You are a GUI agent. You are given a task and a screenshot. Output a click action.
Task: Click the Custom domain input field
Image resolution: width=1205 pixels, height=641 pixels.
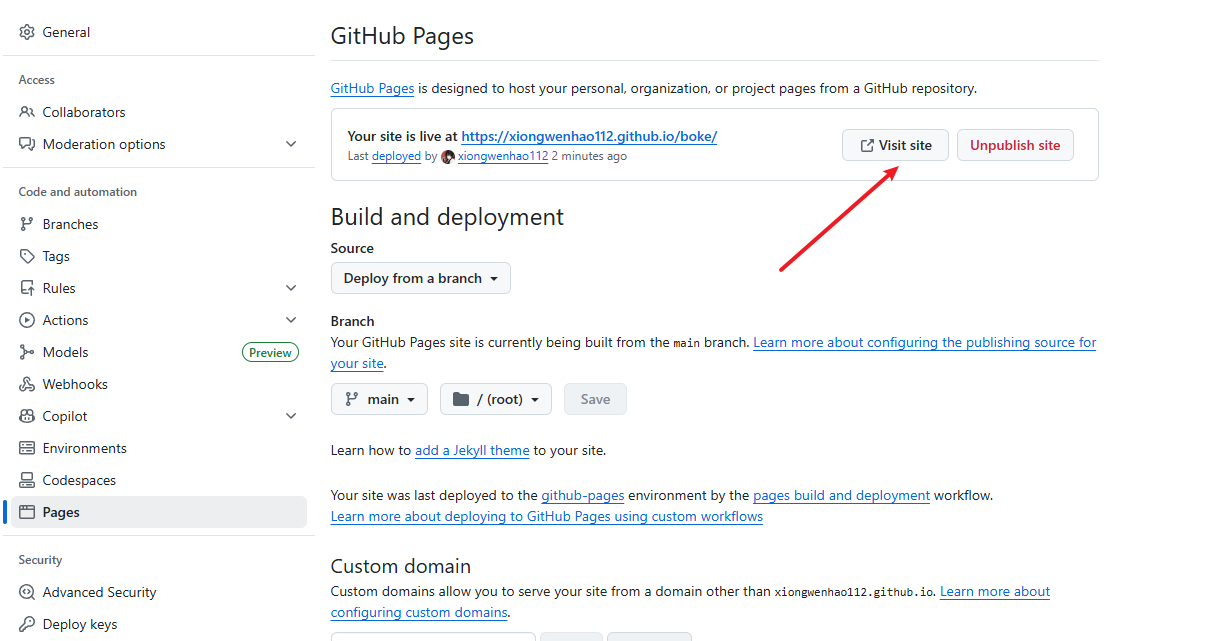click(433, 636)
